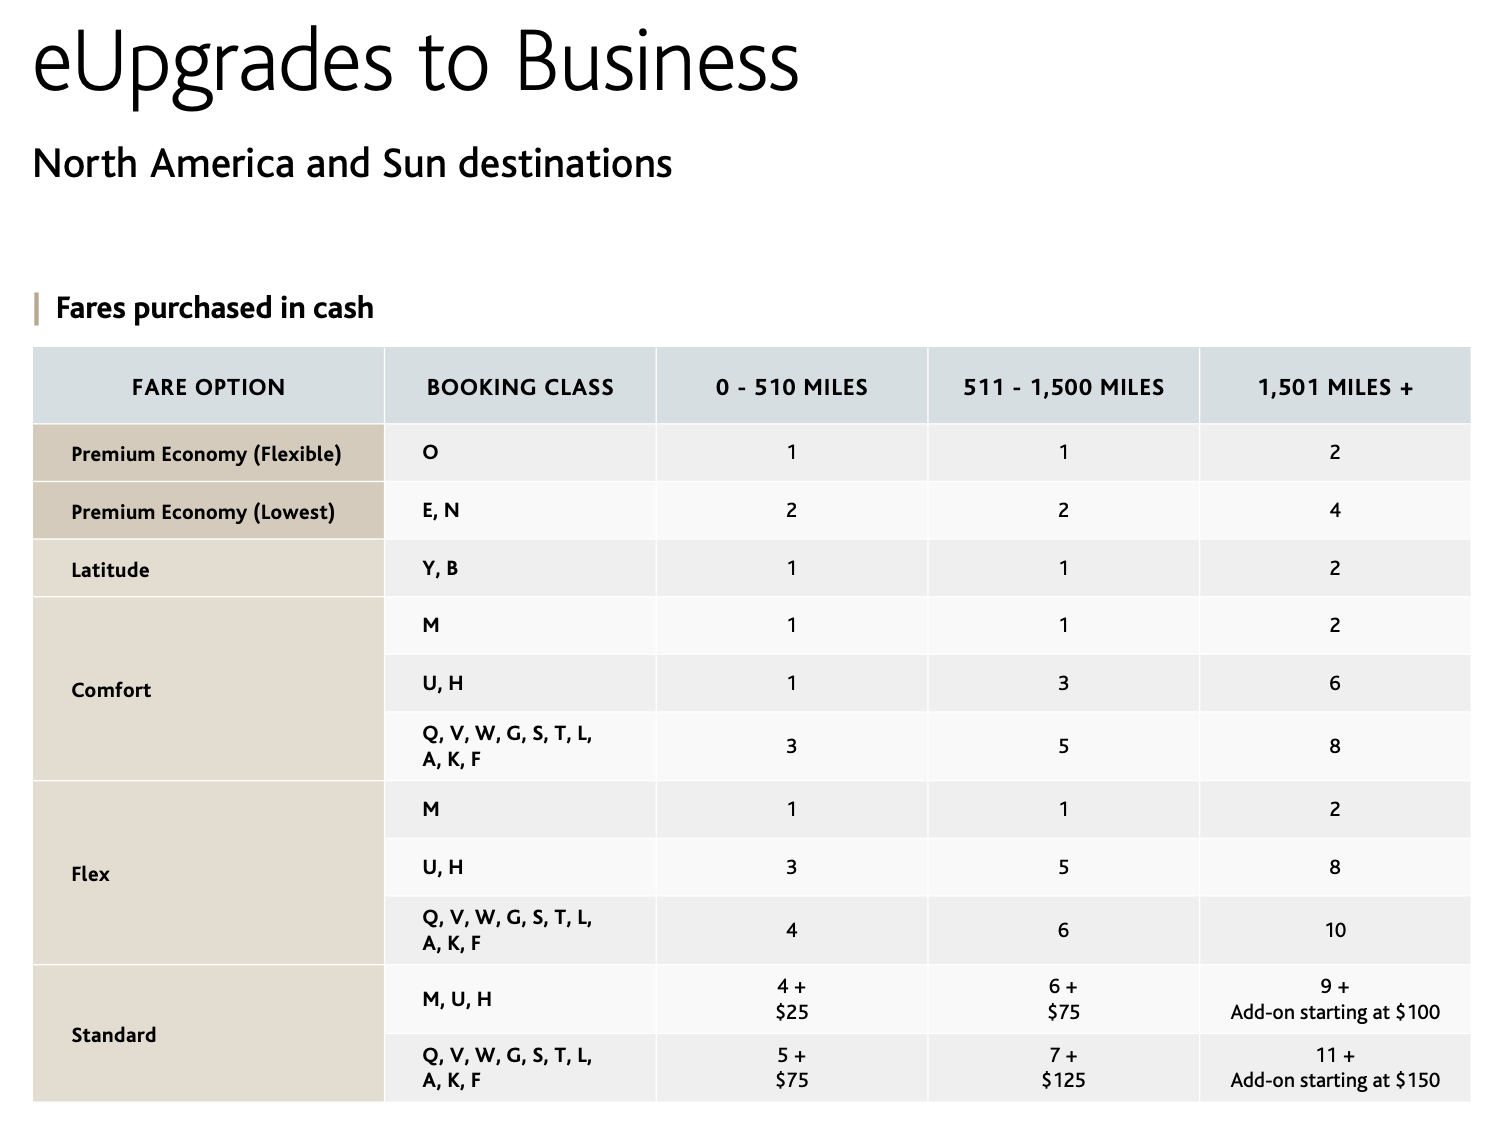Select the M, U, H booking class cell
1496x1122 pixels.
click(x=457, y=999)
